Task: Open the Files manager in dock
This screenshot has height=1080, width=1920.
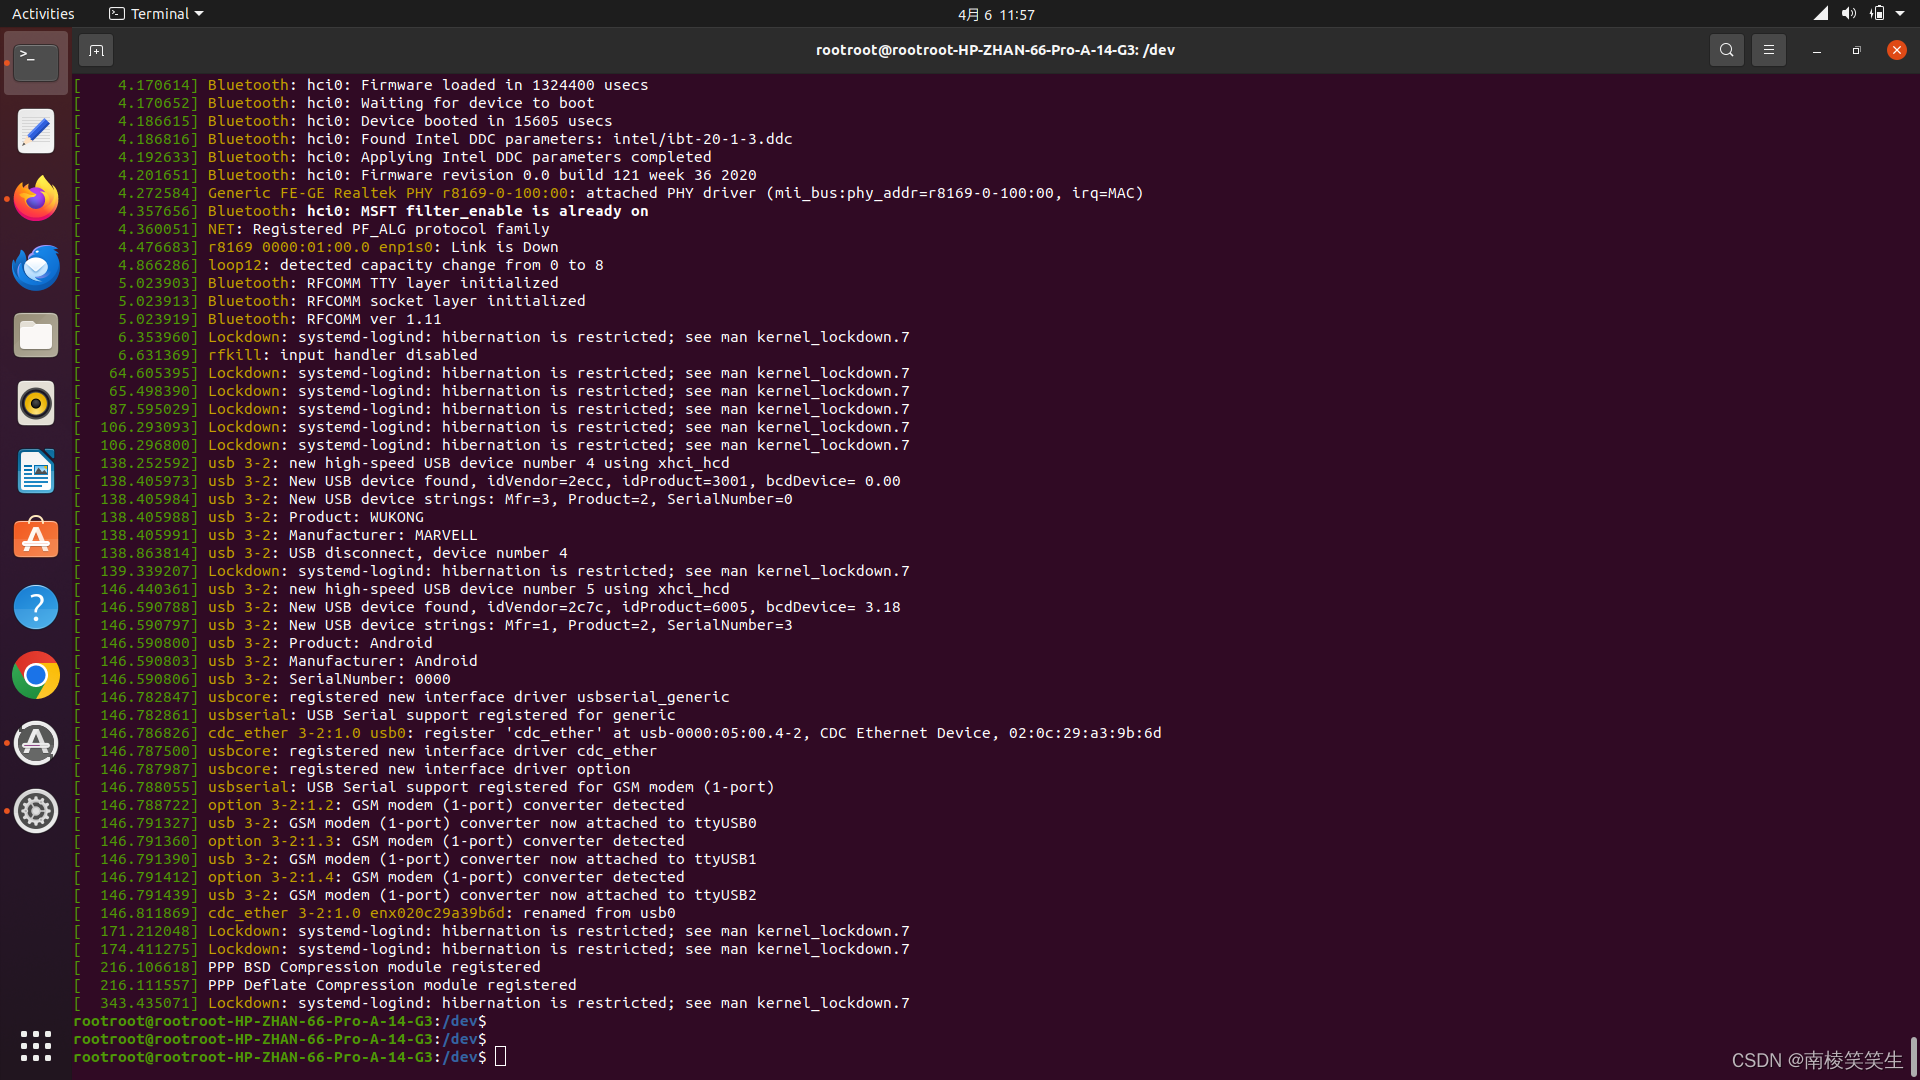Action: click(x=36, y=335)
